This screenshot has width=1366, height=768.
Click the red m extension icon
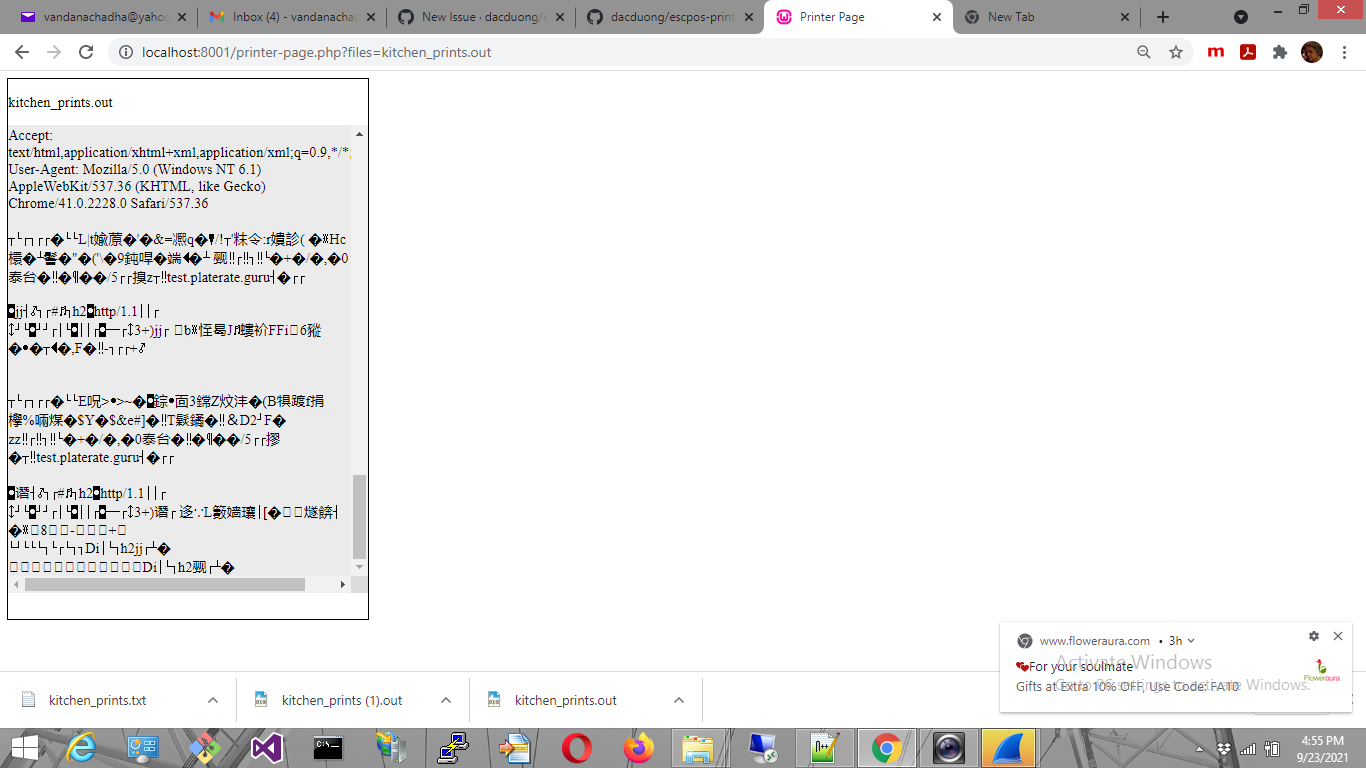tap(1215, 52)
